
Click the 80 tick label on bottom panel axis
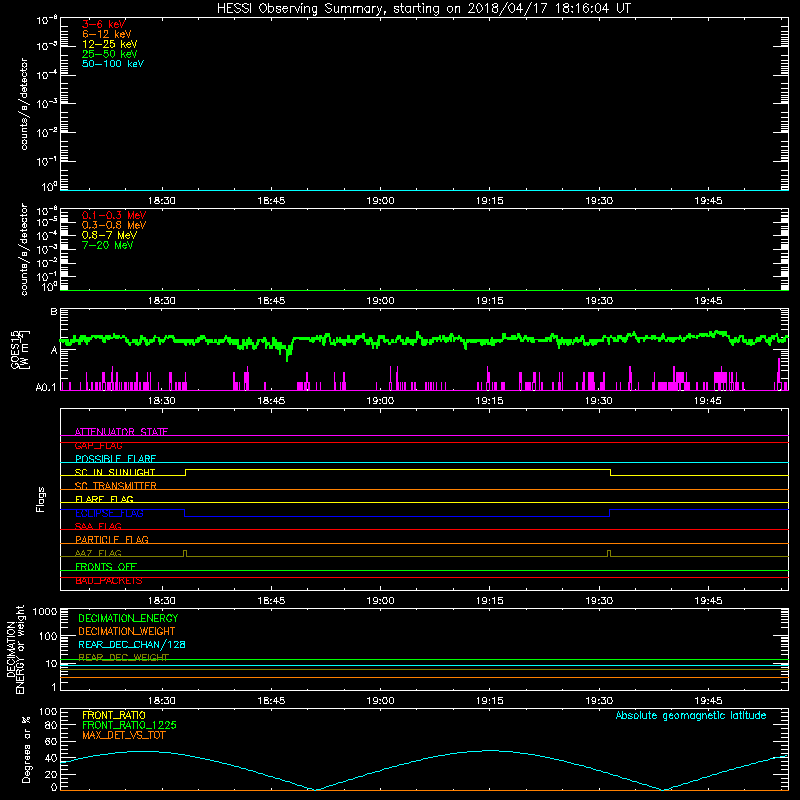pyautogui.click(x=51, y=726)
